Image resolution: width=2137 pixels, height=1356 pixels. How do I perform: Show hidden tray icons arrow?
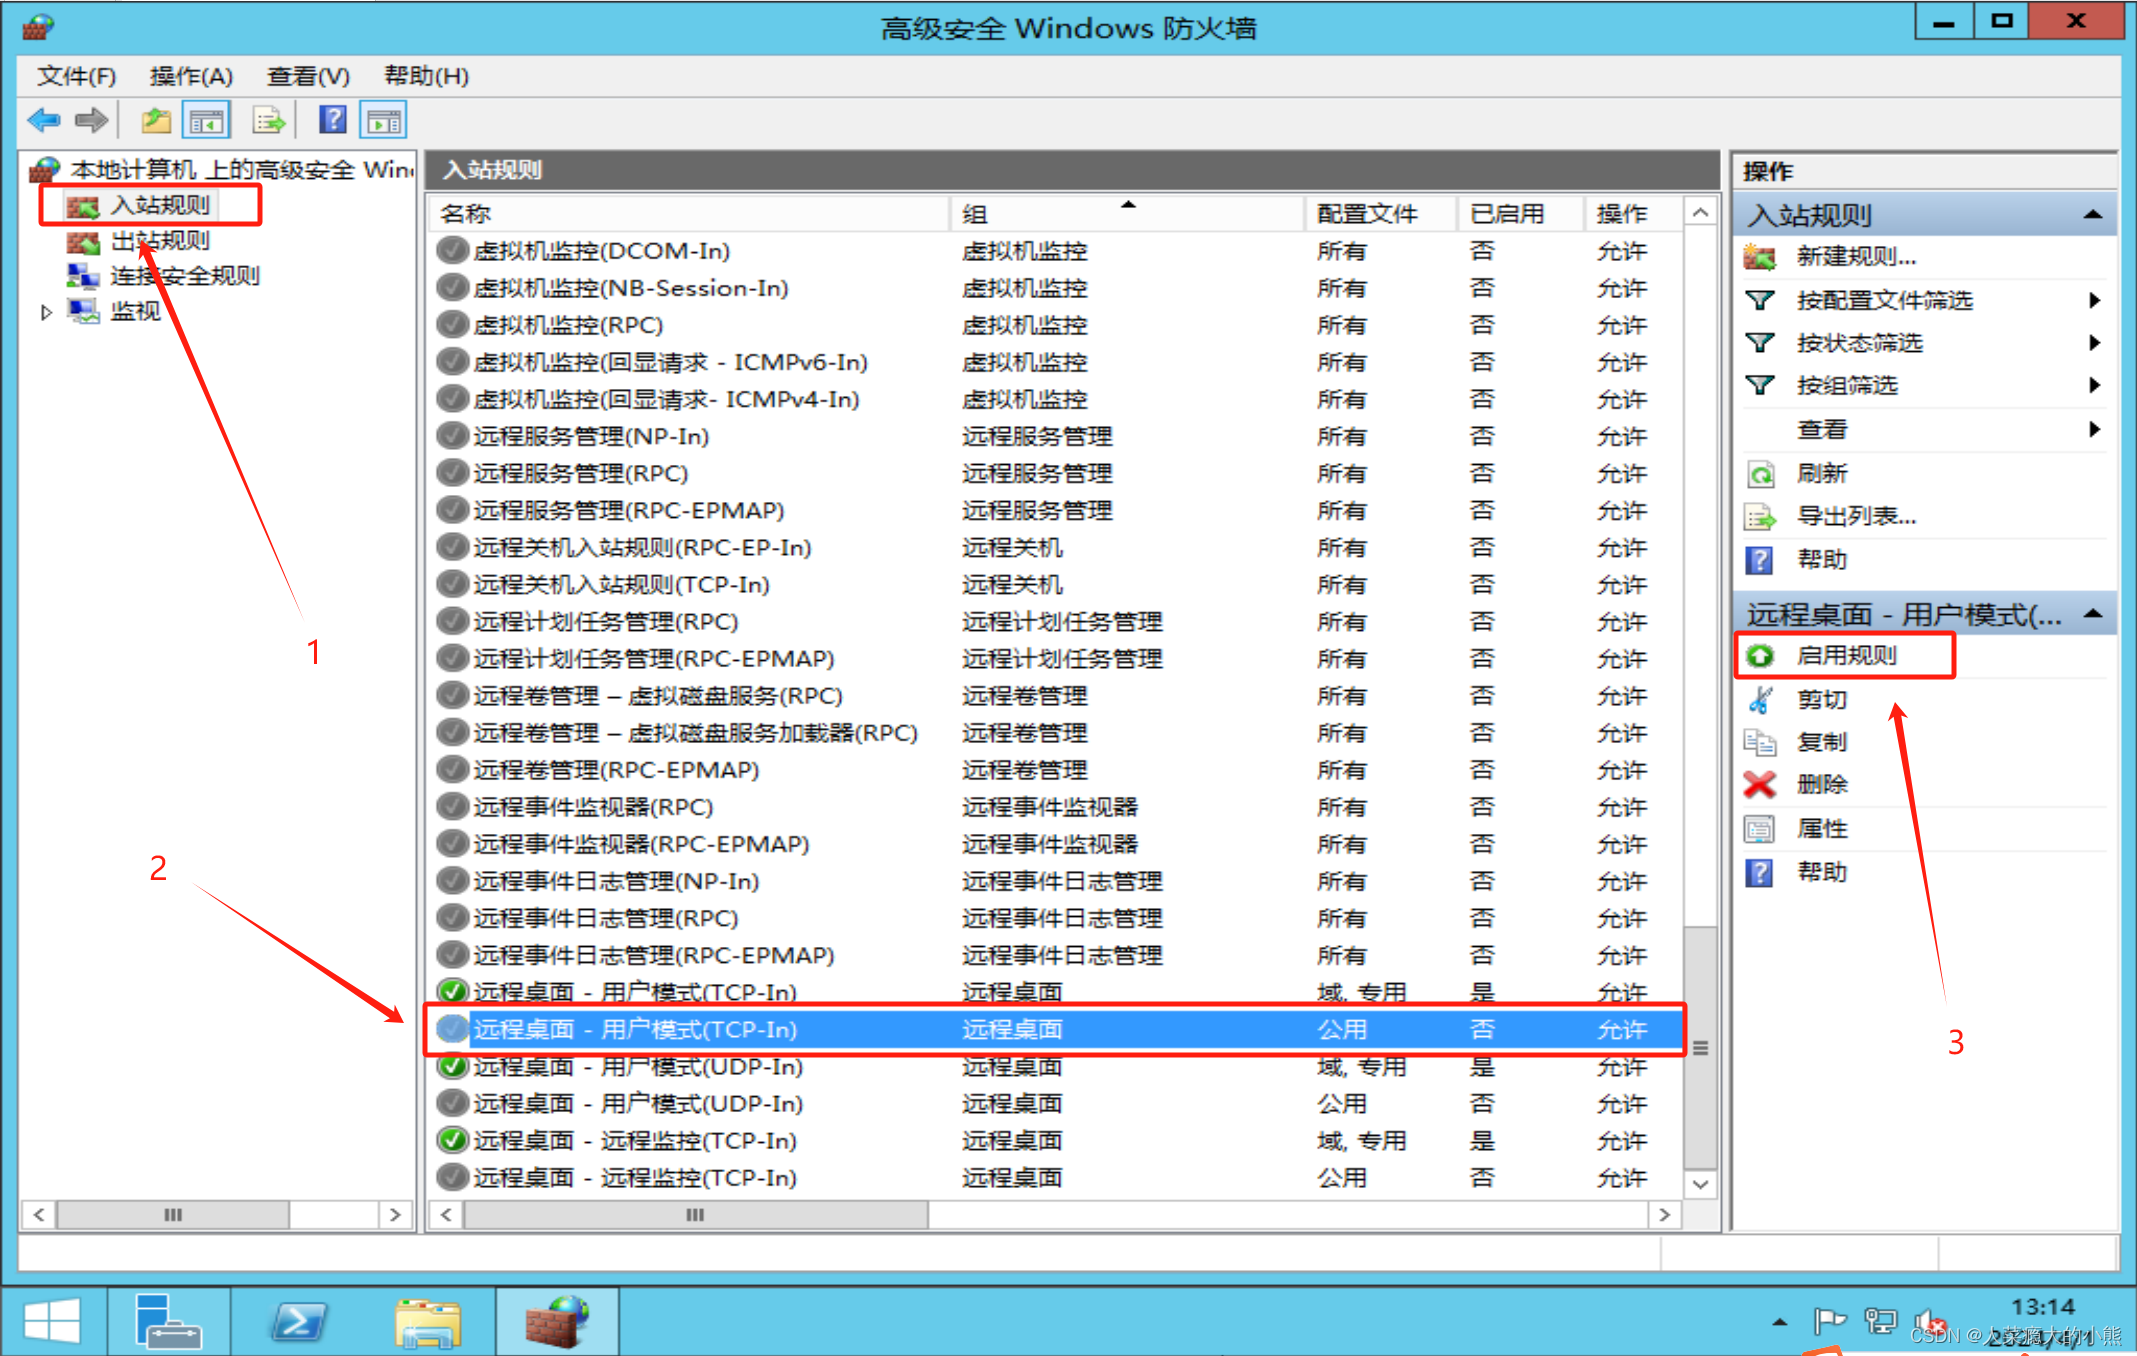point(1780,1322)
